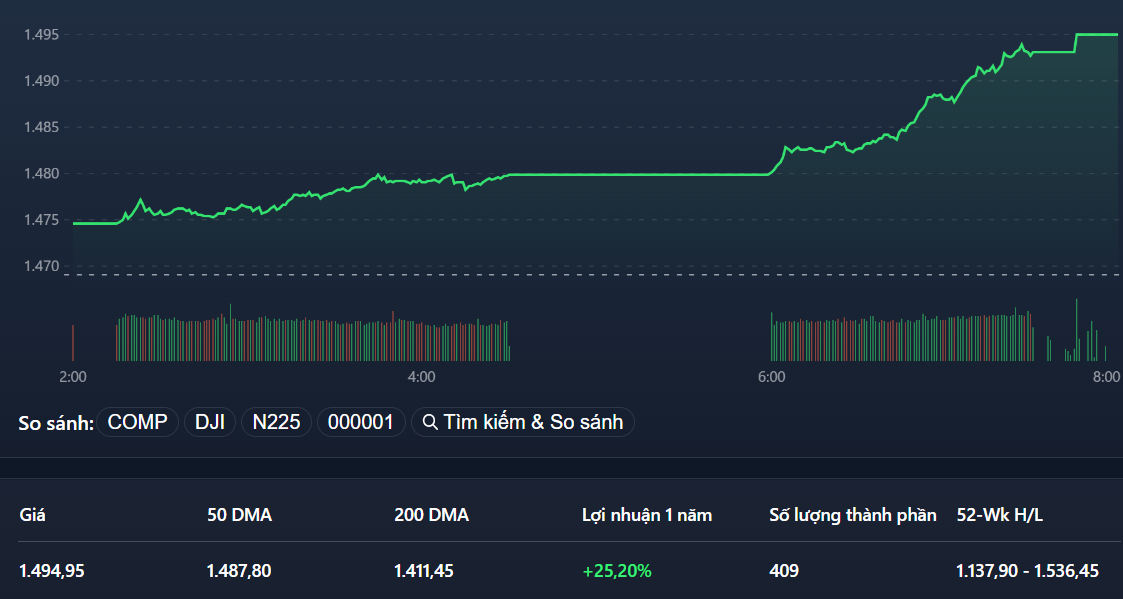
Task: Click the 200 DMA value 1.411,45
Action: 424,571
